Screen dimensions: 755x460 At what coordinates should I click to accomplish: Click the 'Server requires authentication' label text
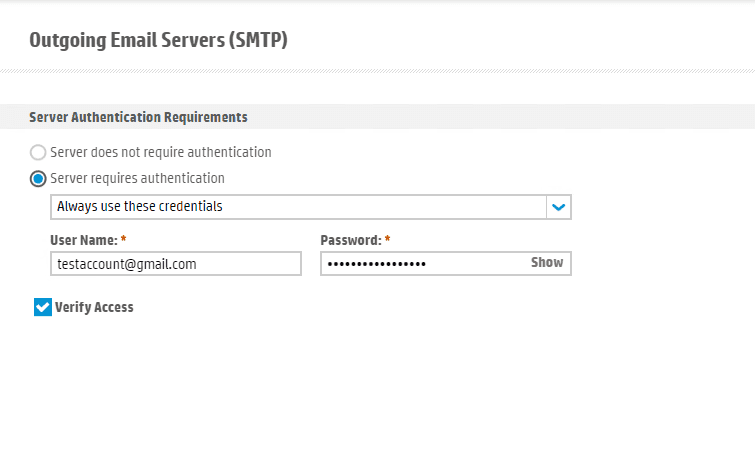[x=137, y=179]
